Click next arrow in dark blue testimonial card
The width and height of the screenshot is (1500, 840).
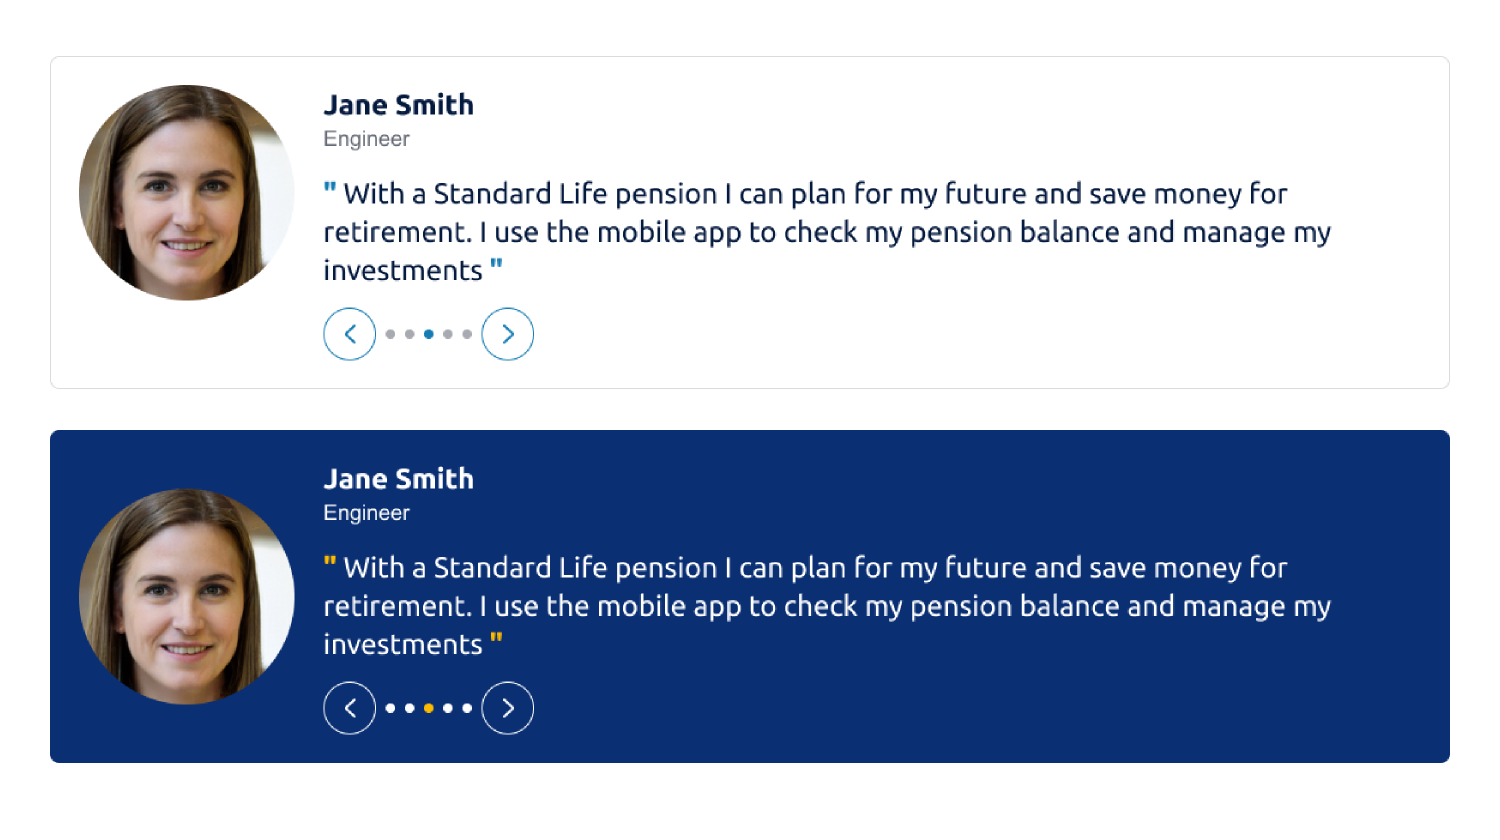pos(508,708)
